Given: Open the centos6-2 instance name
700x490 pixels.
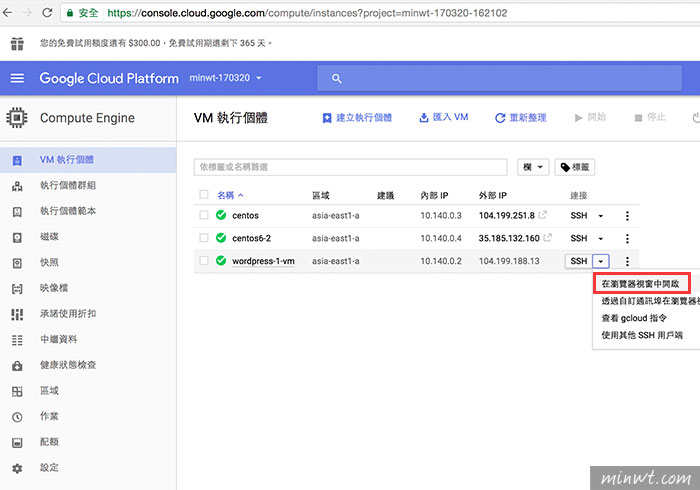Looking at the screenshot, I should pos(251,238).
